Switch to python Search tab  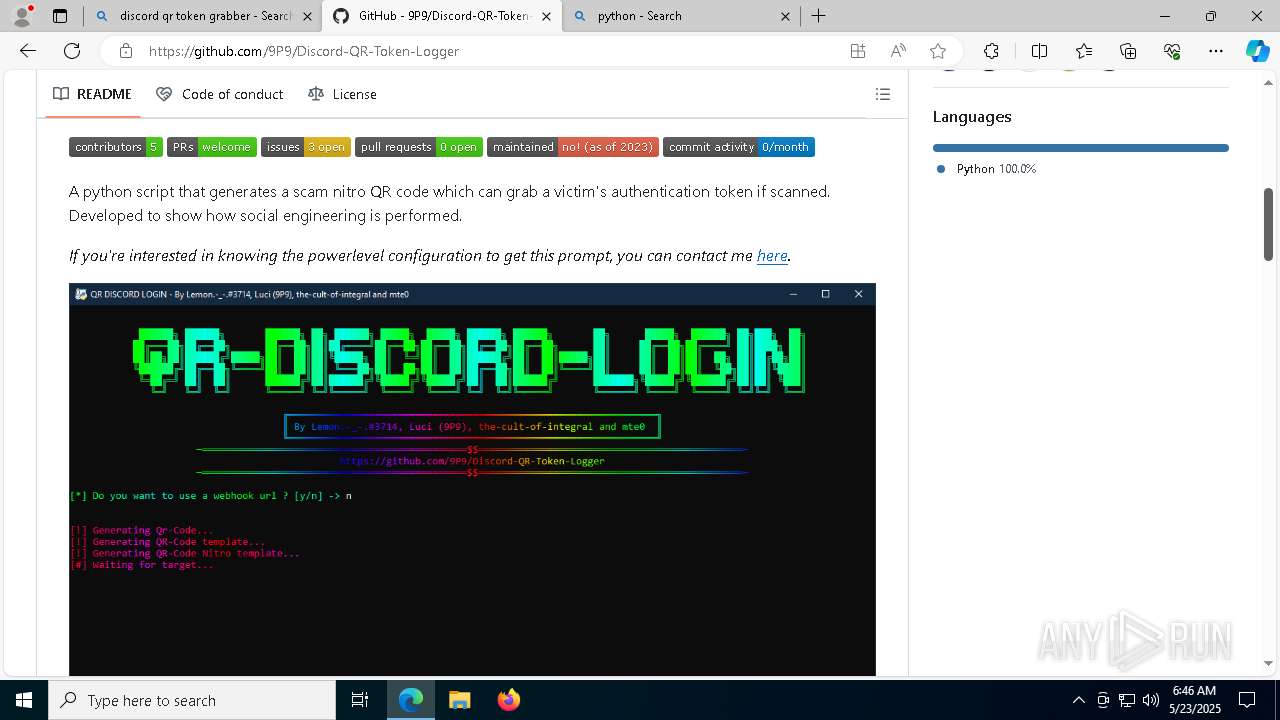(680, 16)
